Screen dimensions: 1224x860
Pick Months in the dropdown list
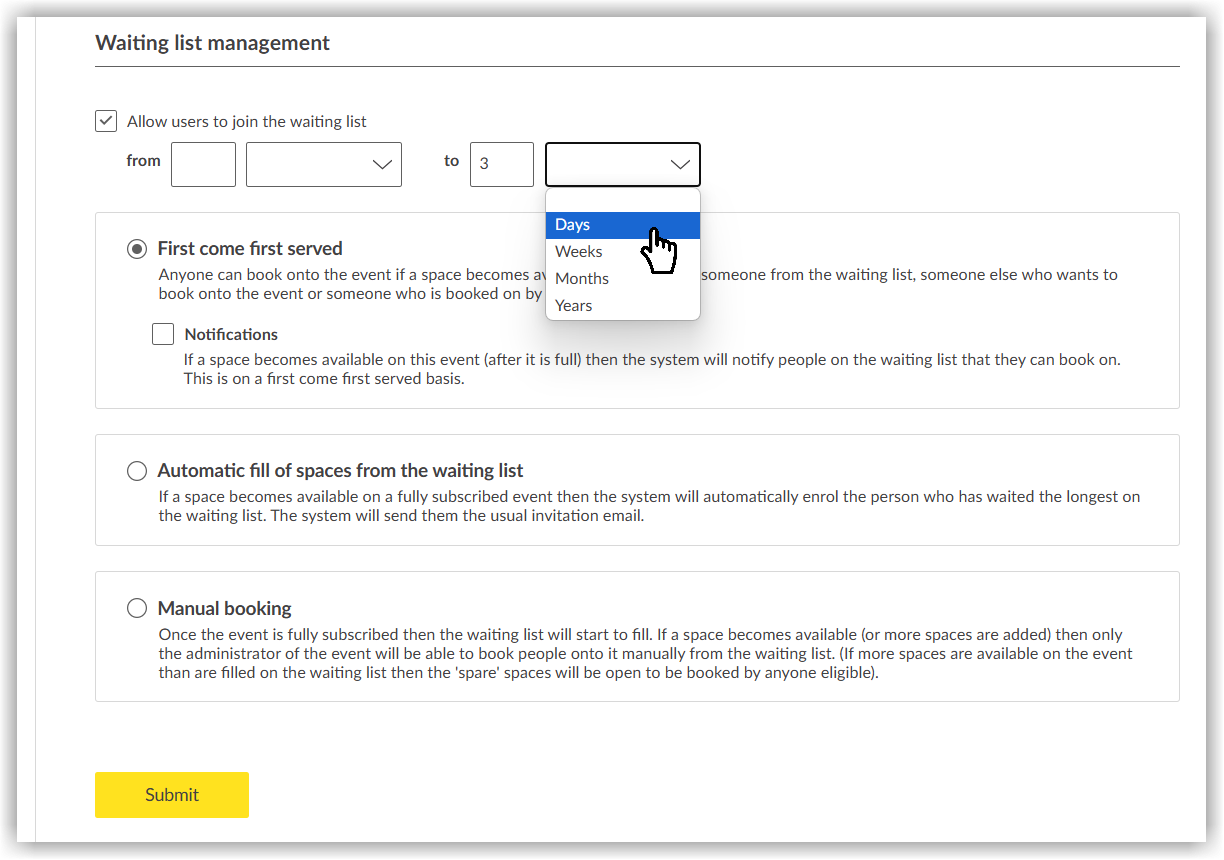[x=582, y=279]
